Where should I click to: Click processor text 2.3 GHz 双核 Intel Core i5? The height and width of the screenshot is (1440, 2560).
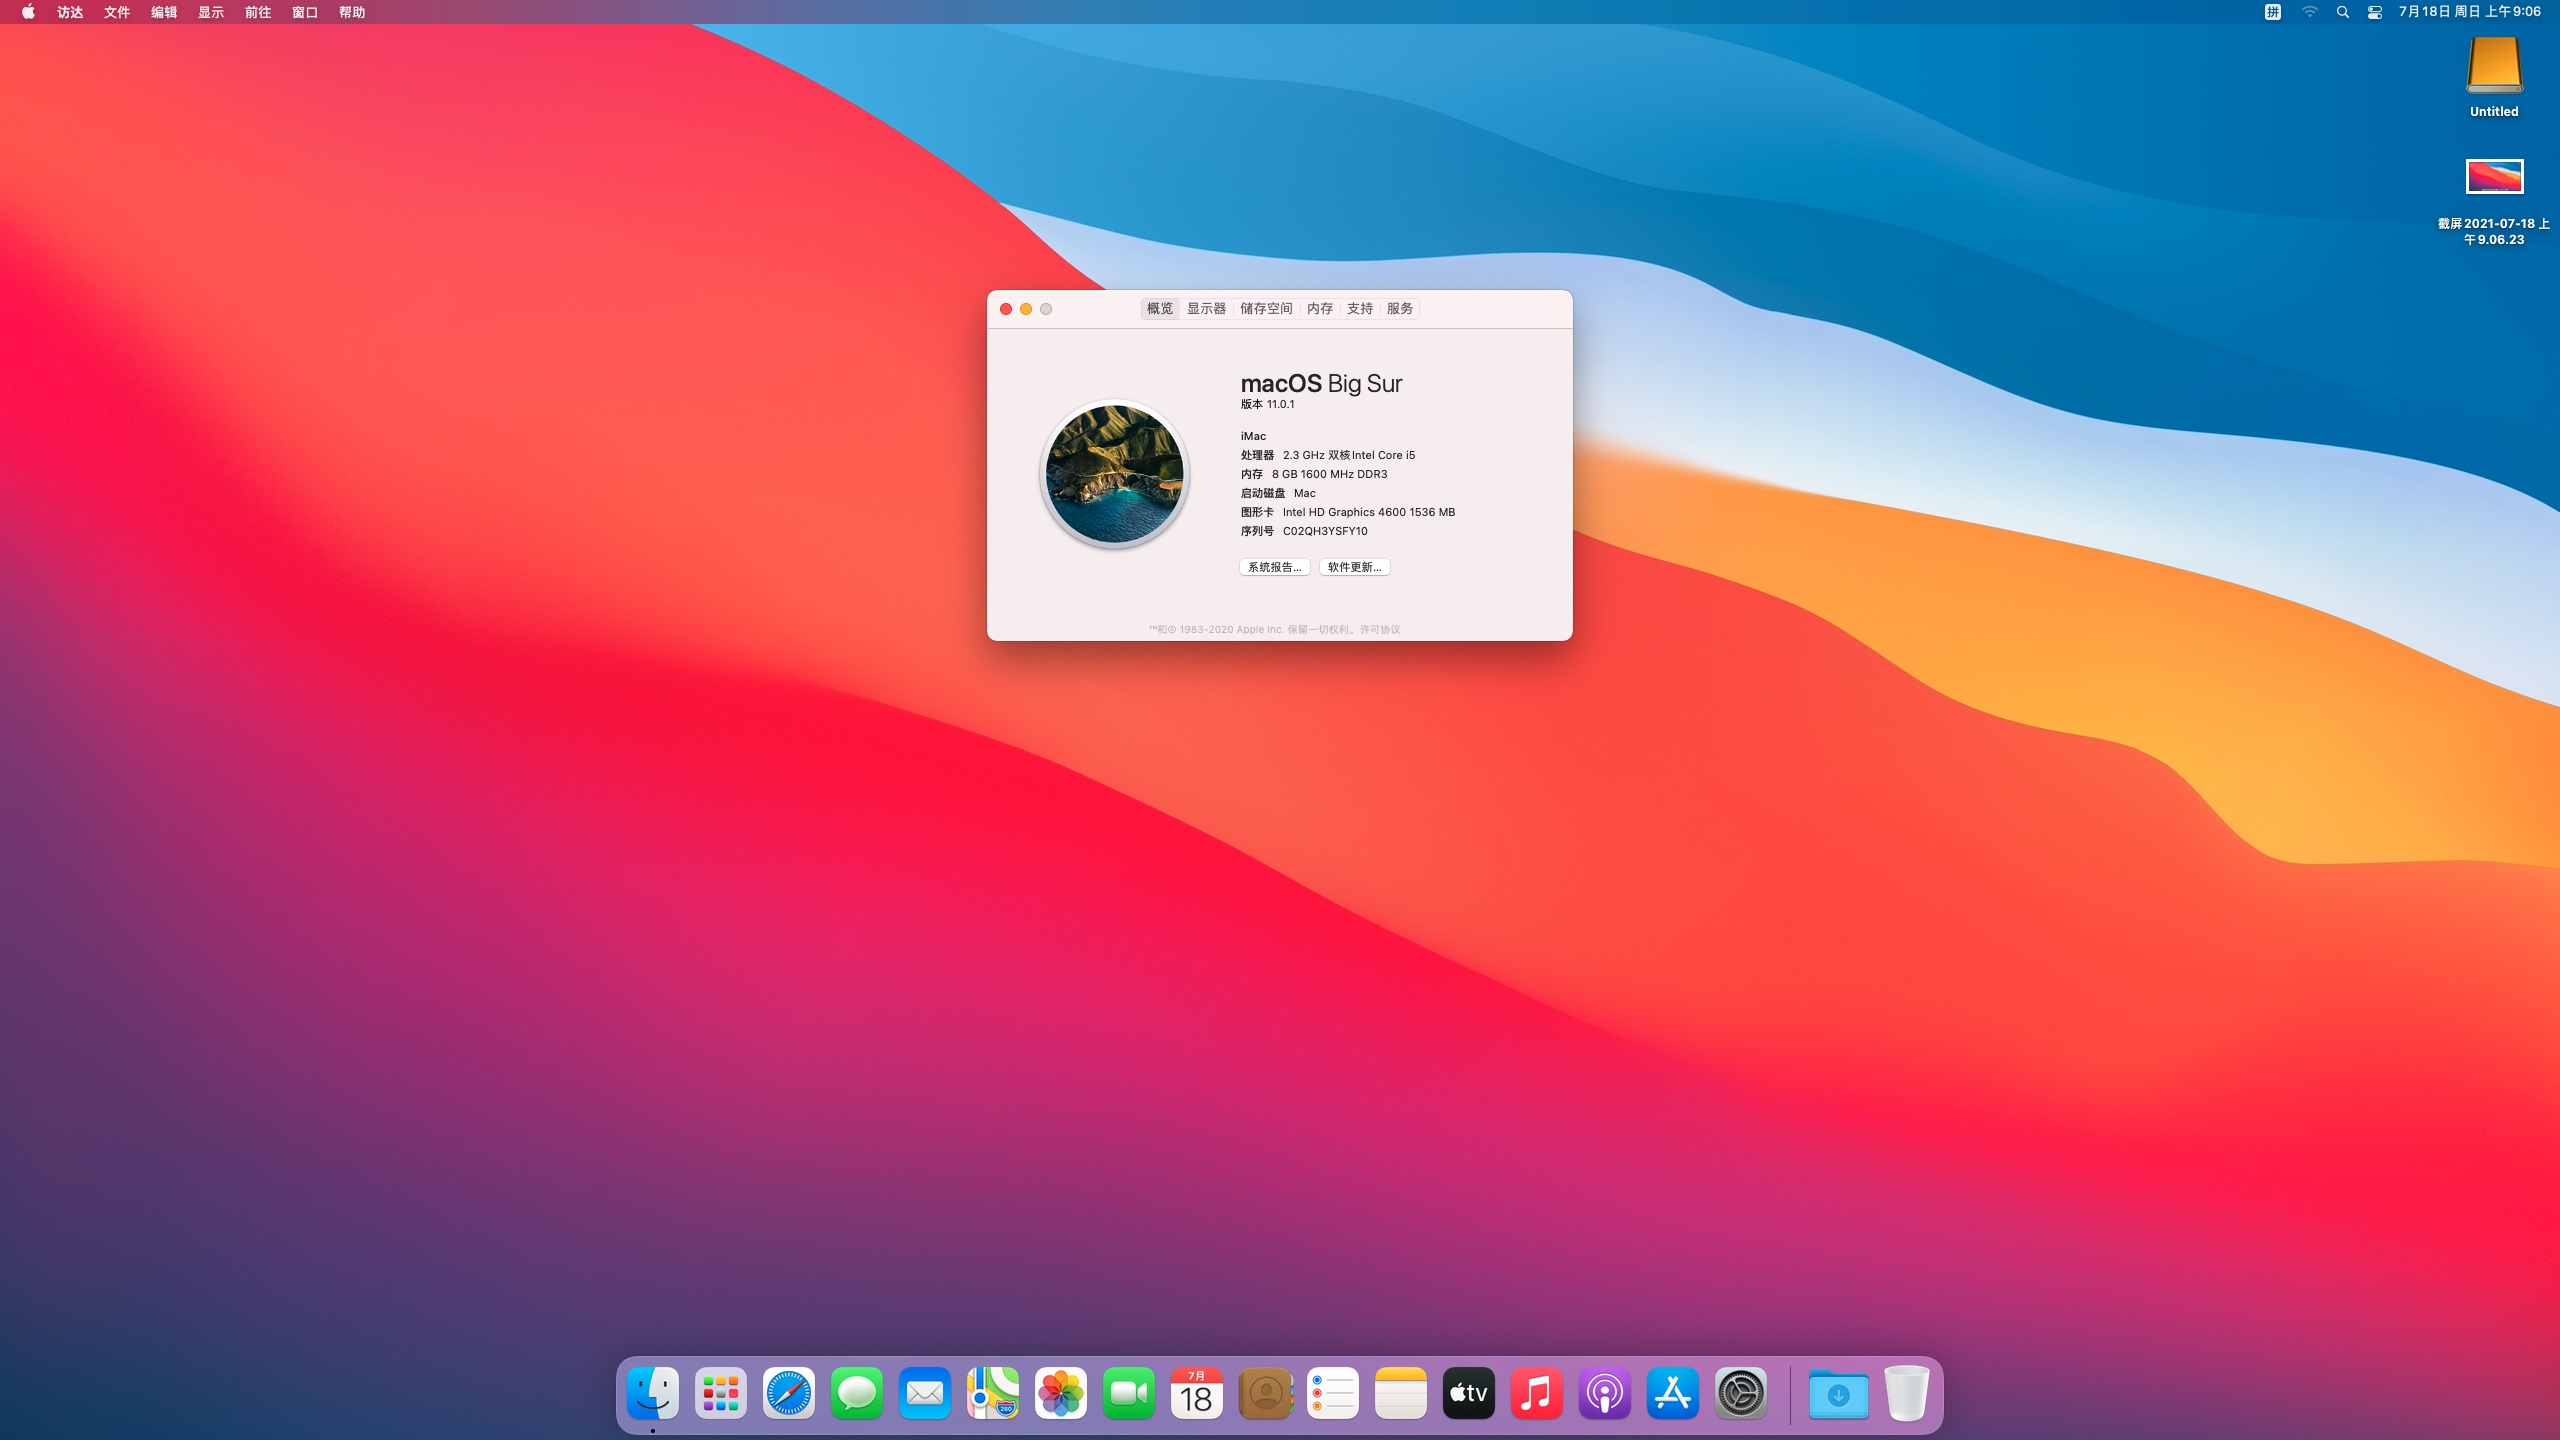click(x=1349, y=456)
